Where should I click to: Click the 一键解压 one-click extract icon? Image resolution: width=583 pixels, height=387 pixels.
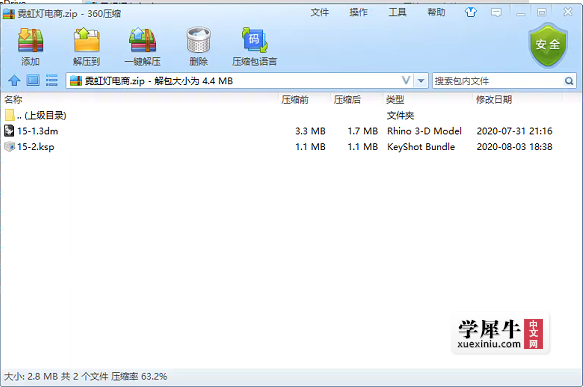(x=142, y=40)
